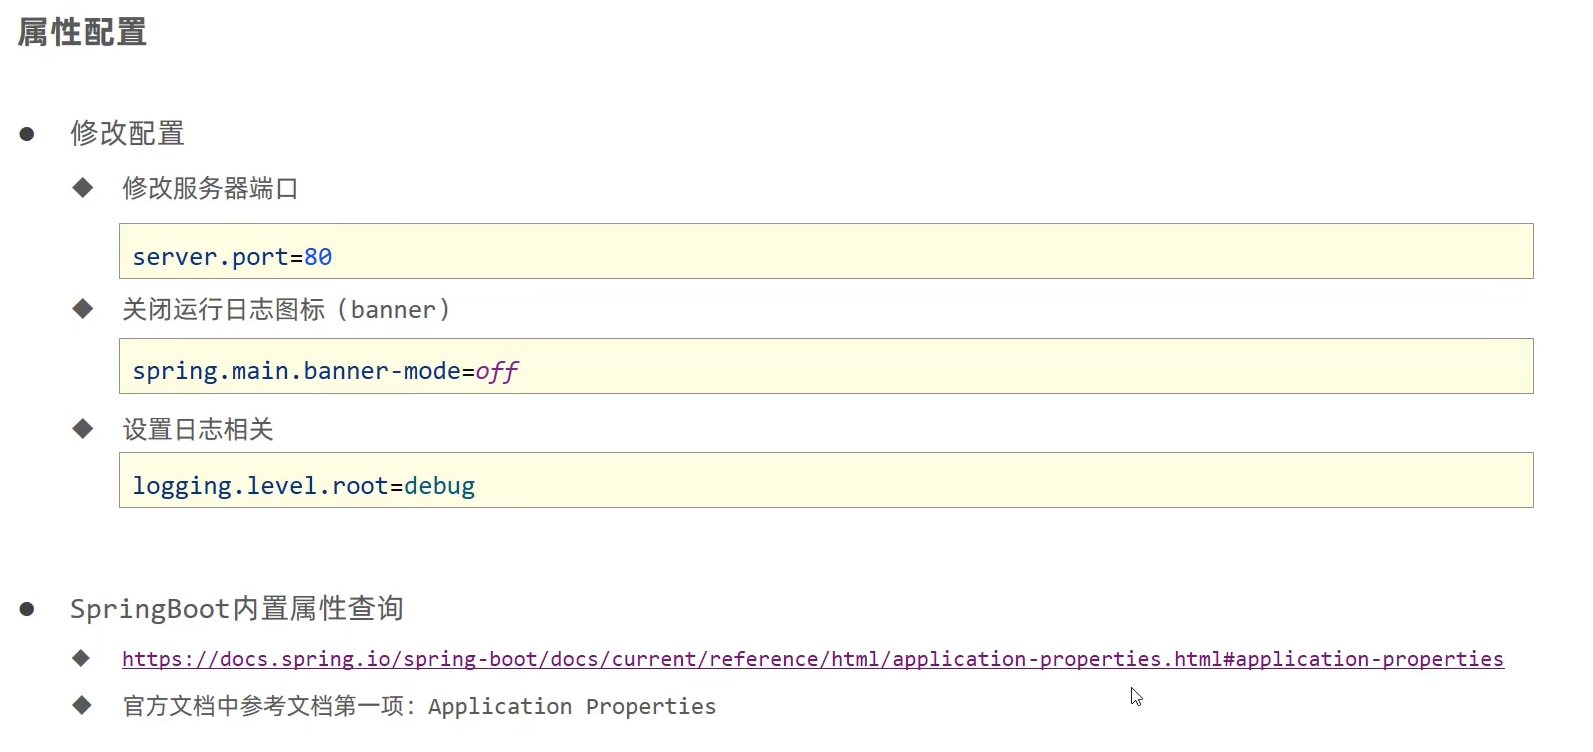Click the blue port value 80
This screenshot has width=1593, height=752.
318,257
